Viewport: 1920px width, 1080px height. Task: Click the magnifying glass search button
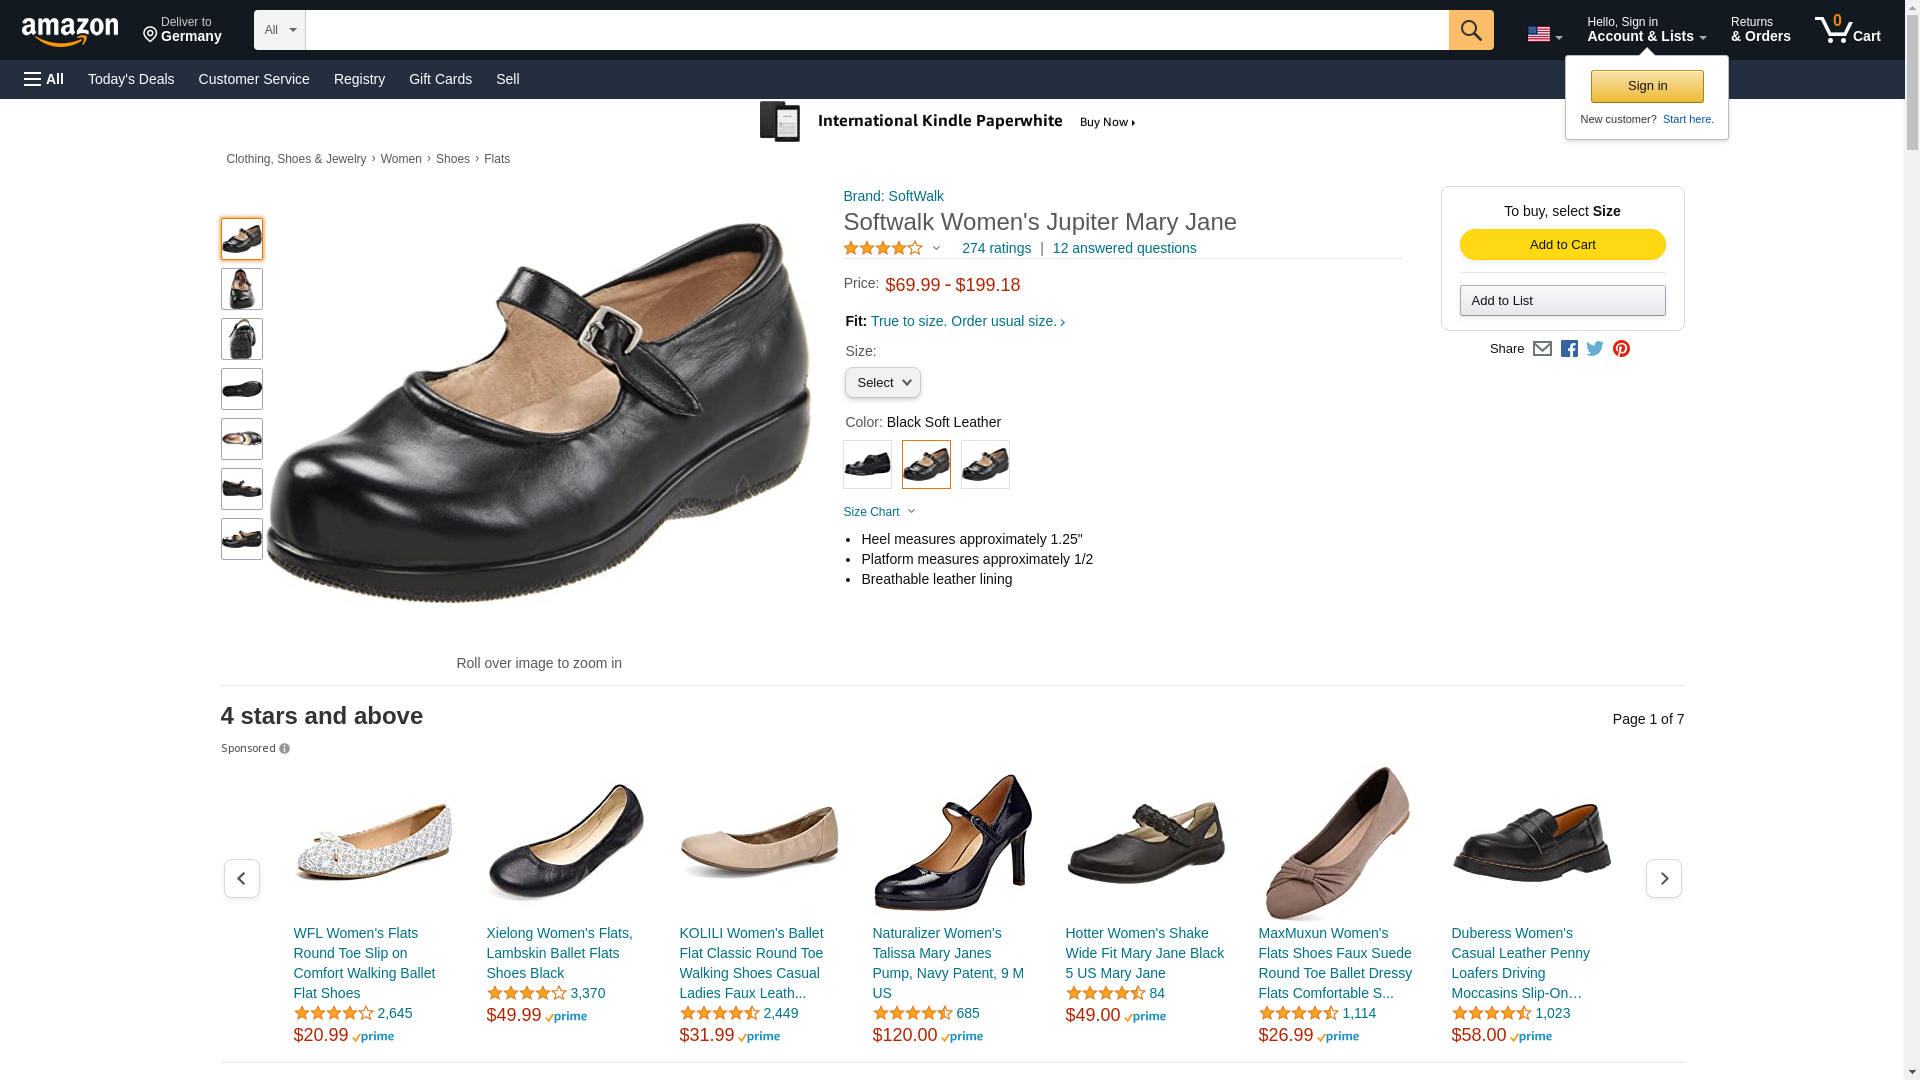1470,30
